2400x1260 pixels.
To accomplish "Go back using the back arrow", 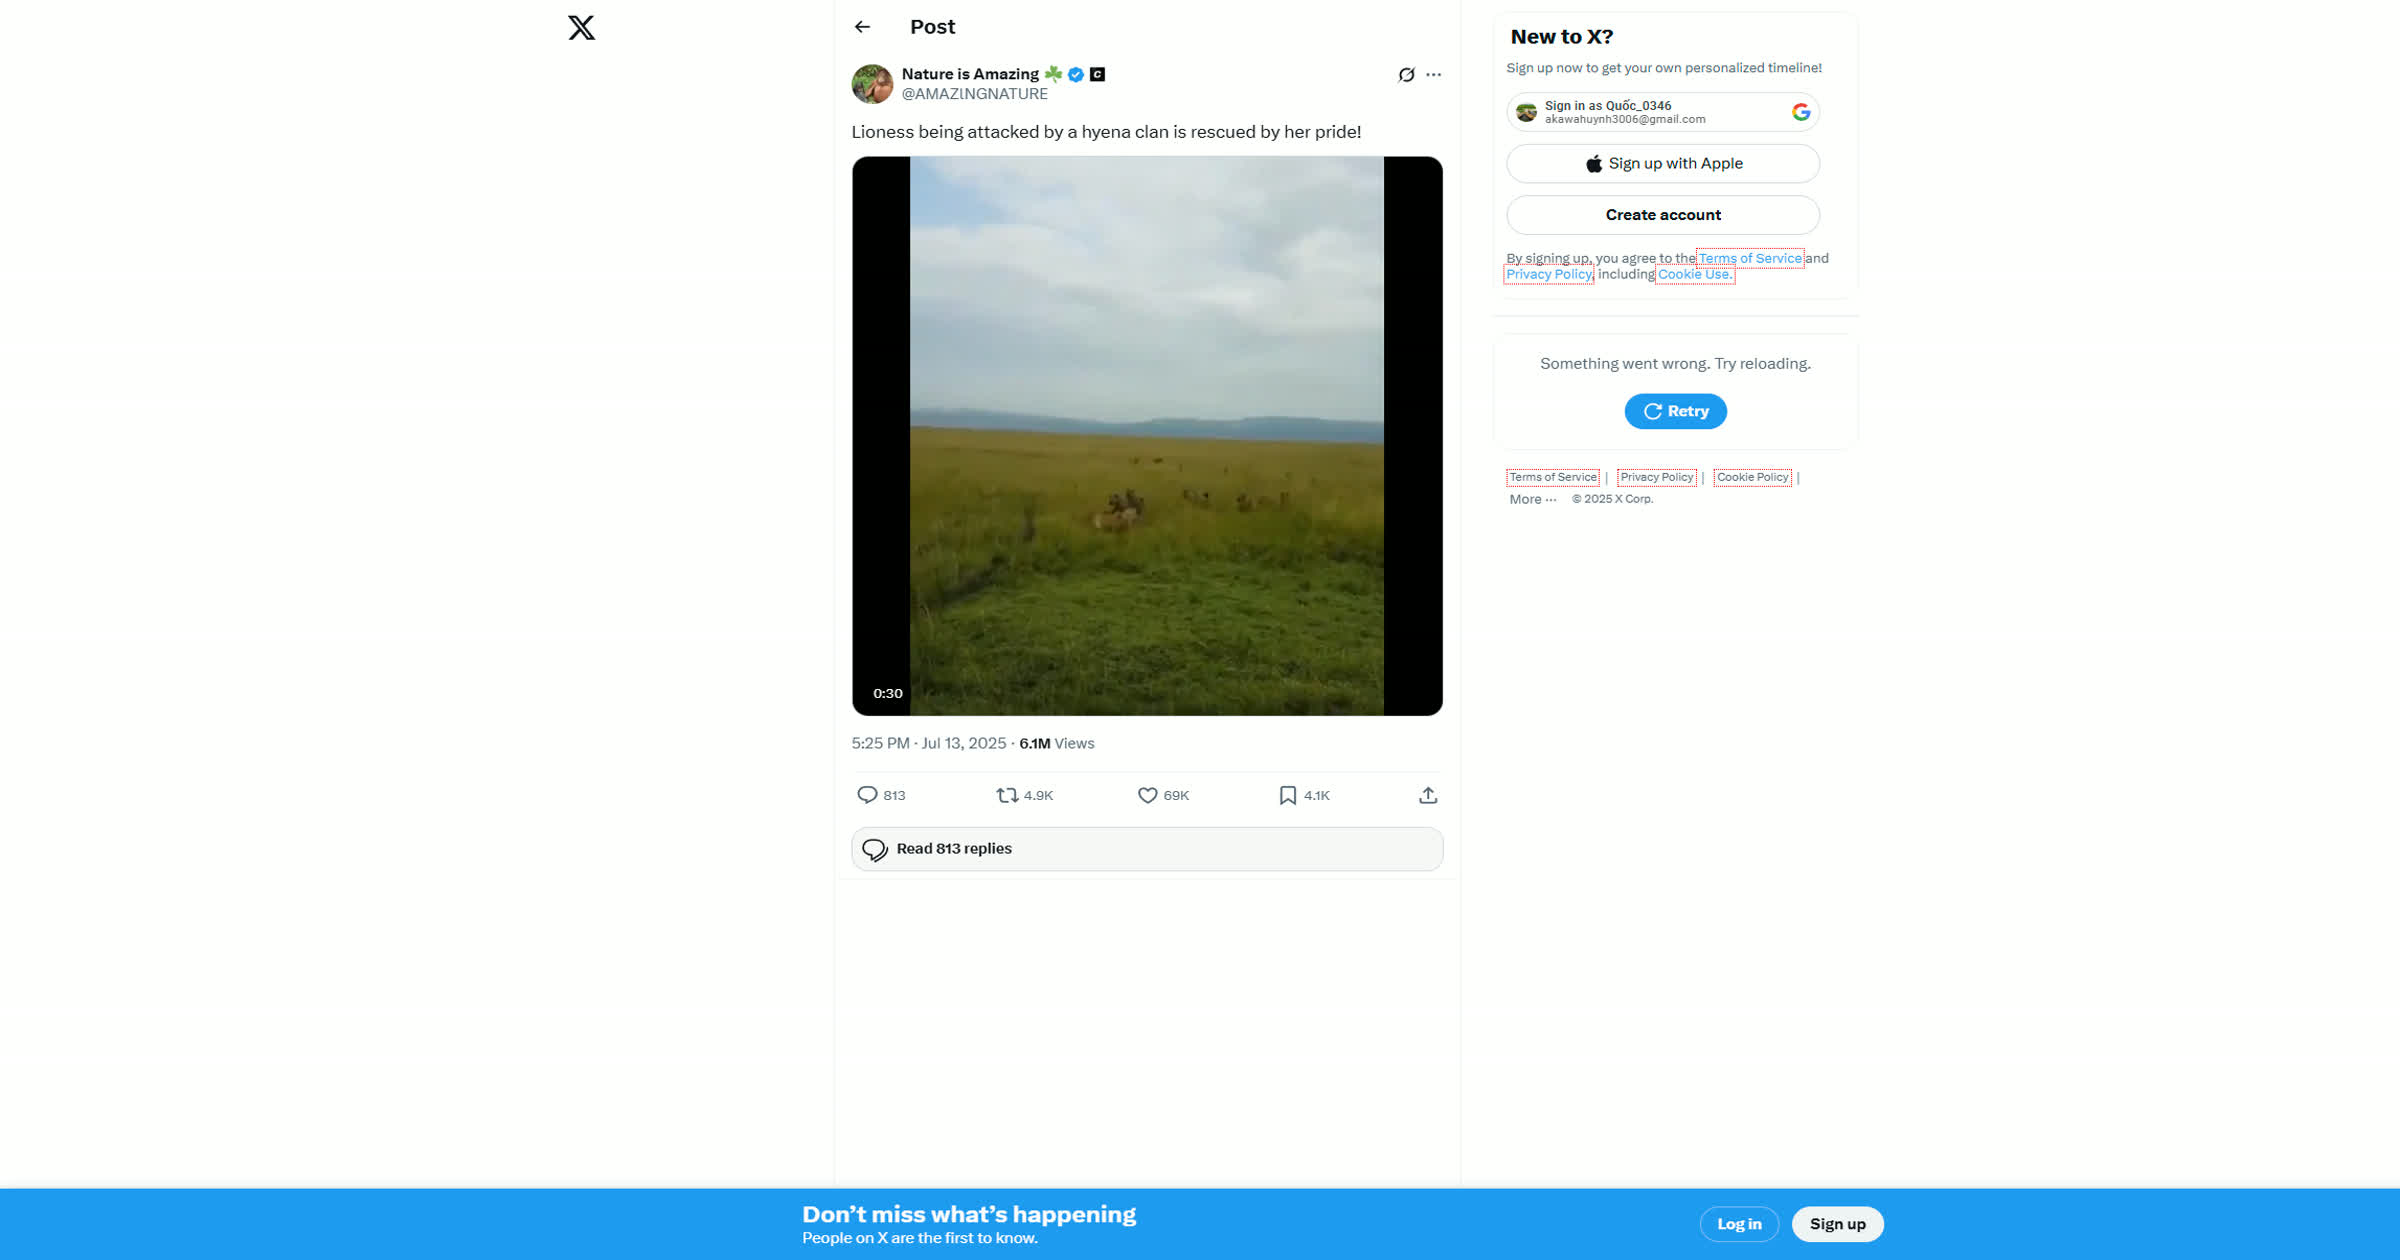I will 862,27.
